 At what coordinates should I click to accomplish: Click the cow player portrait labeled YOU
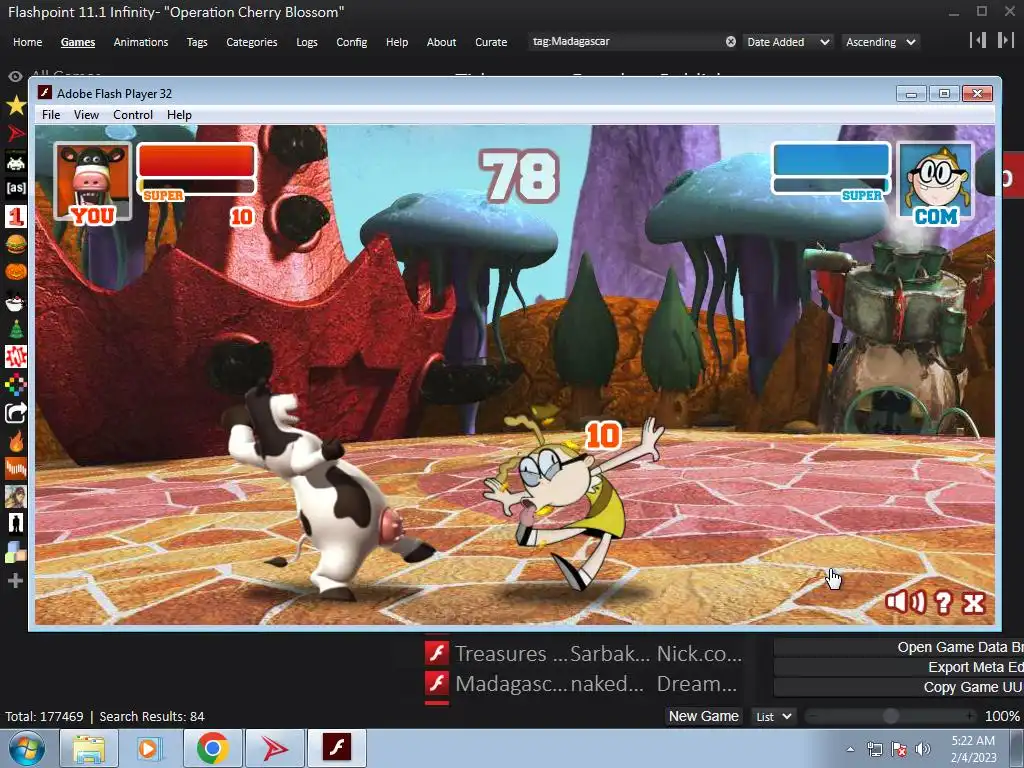pyautogui.click(x=93, y=182)
